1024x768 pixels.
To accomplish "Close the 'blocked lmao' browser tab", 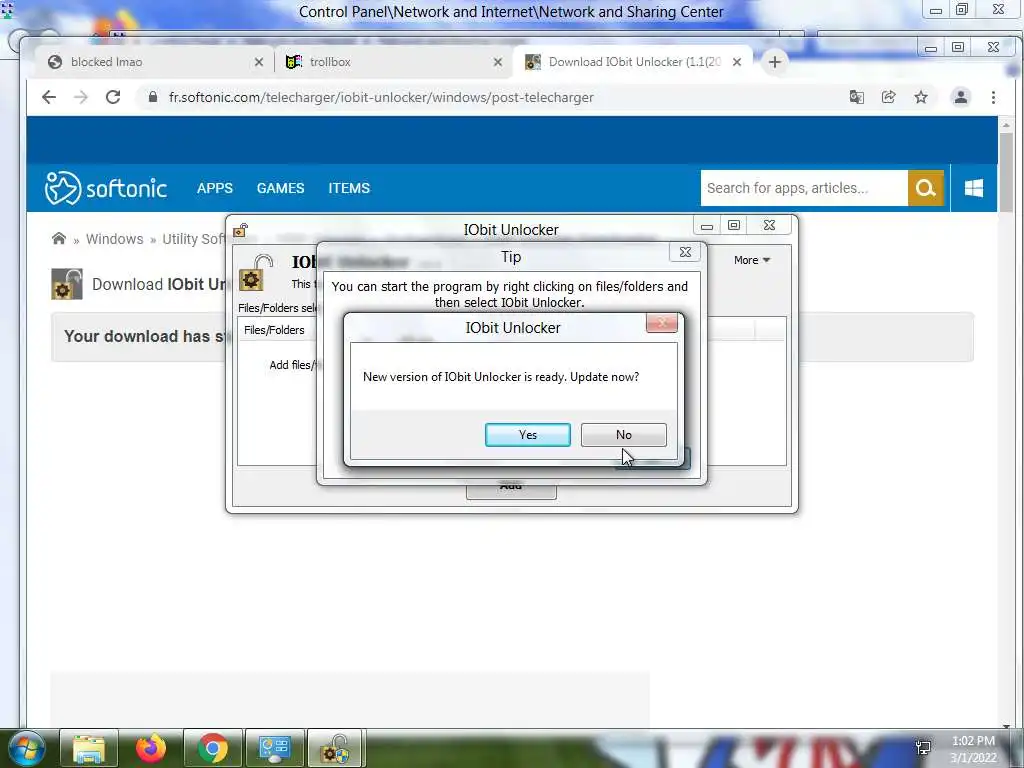I will [259, 62].
